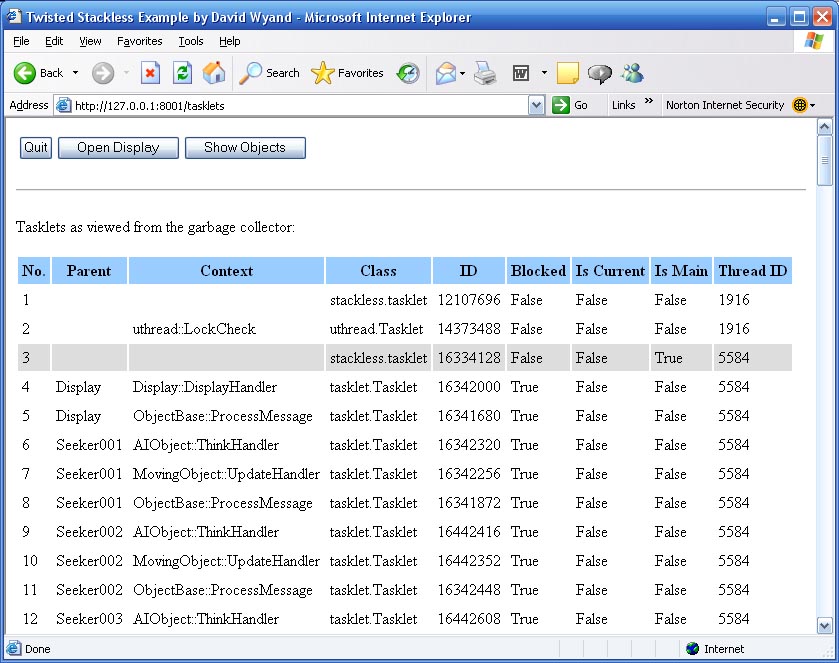Expand the Norton Internet Security dropdown
The image size is (839, 663).
(x=813, y=105)
